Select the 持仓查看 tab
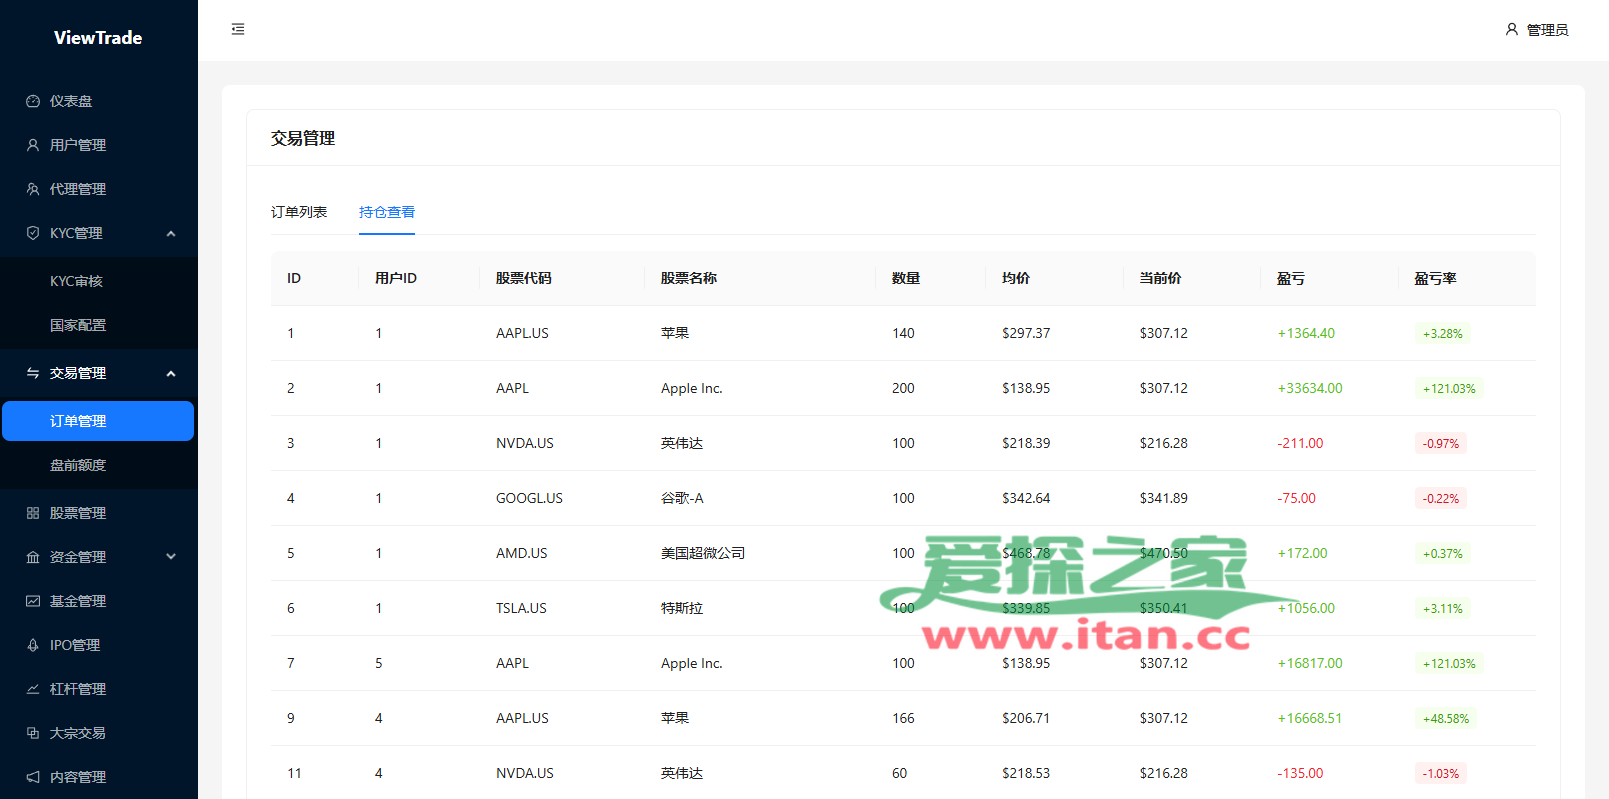 387,212
